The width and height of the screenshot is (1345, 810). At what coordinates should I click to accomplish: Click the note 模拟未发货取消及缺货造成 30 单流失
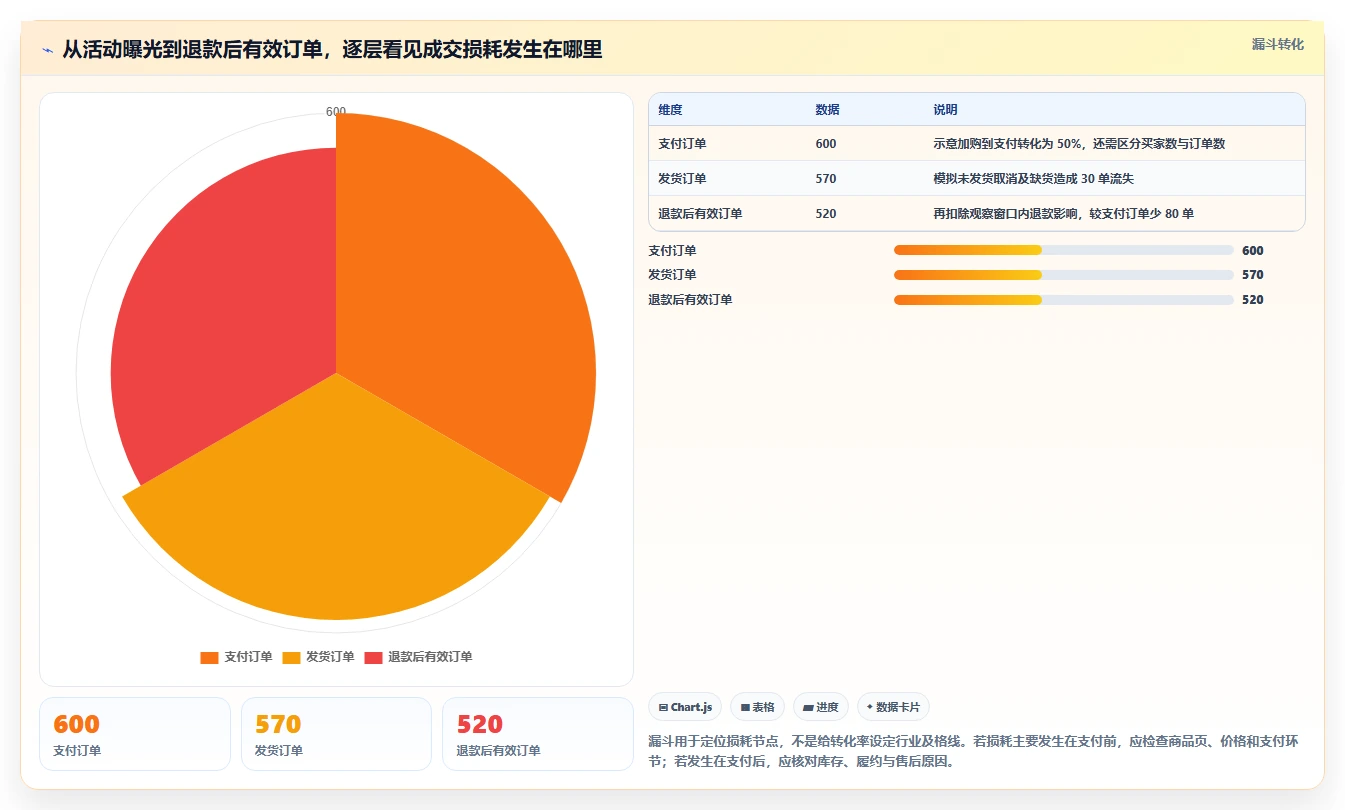pos(1033,179)
